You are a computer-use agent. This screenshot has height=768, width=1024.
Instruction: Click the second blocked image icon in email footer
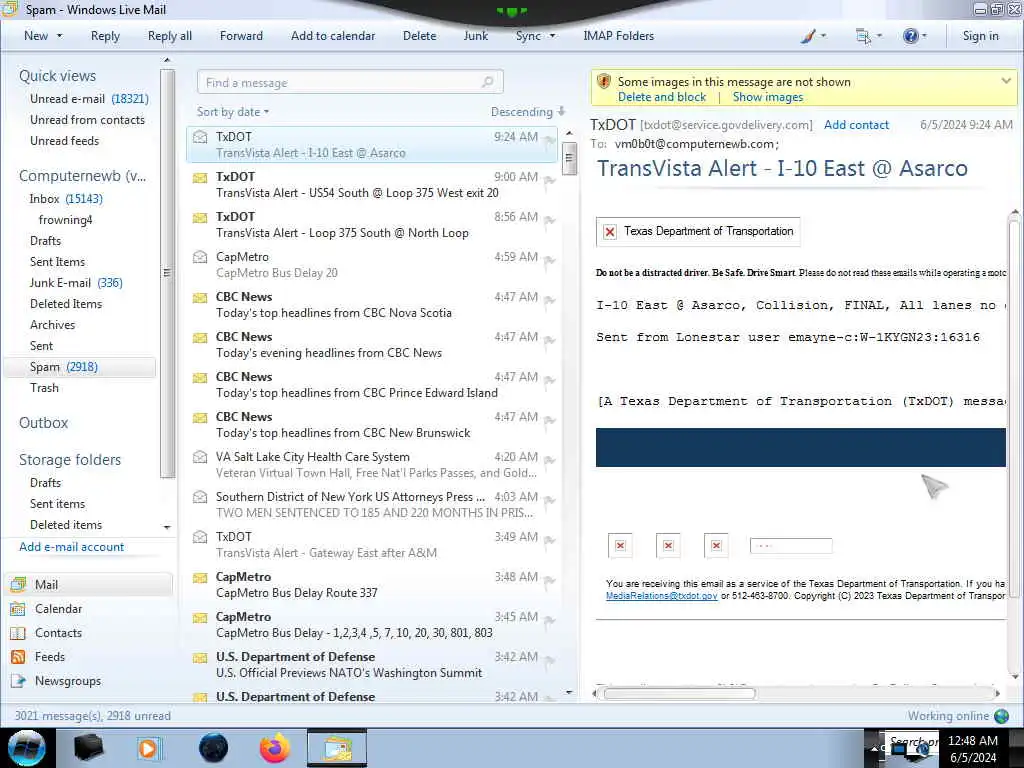pyautogui.click(x=668, y=545)
